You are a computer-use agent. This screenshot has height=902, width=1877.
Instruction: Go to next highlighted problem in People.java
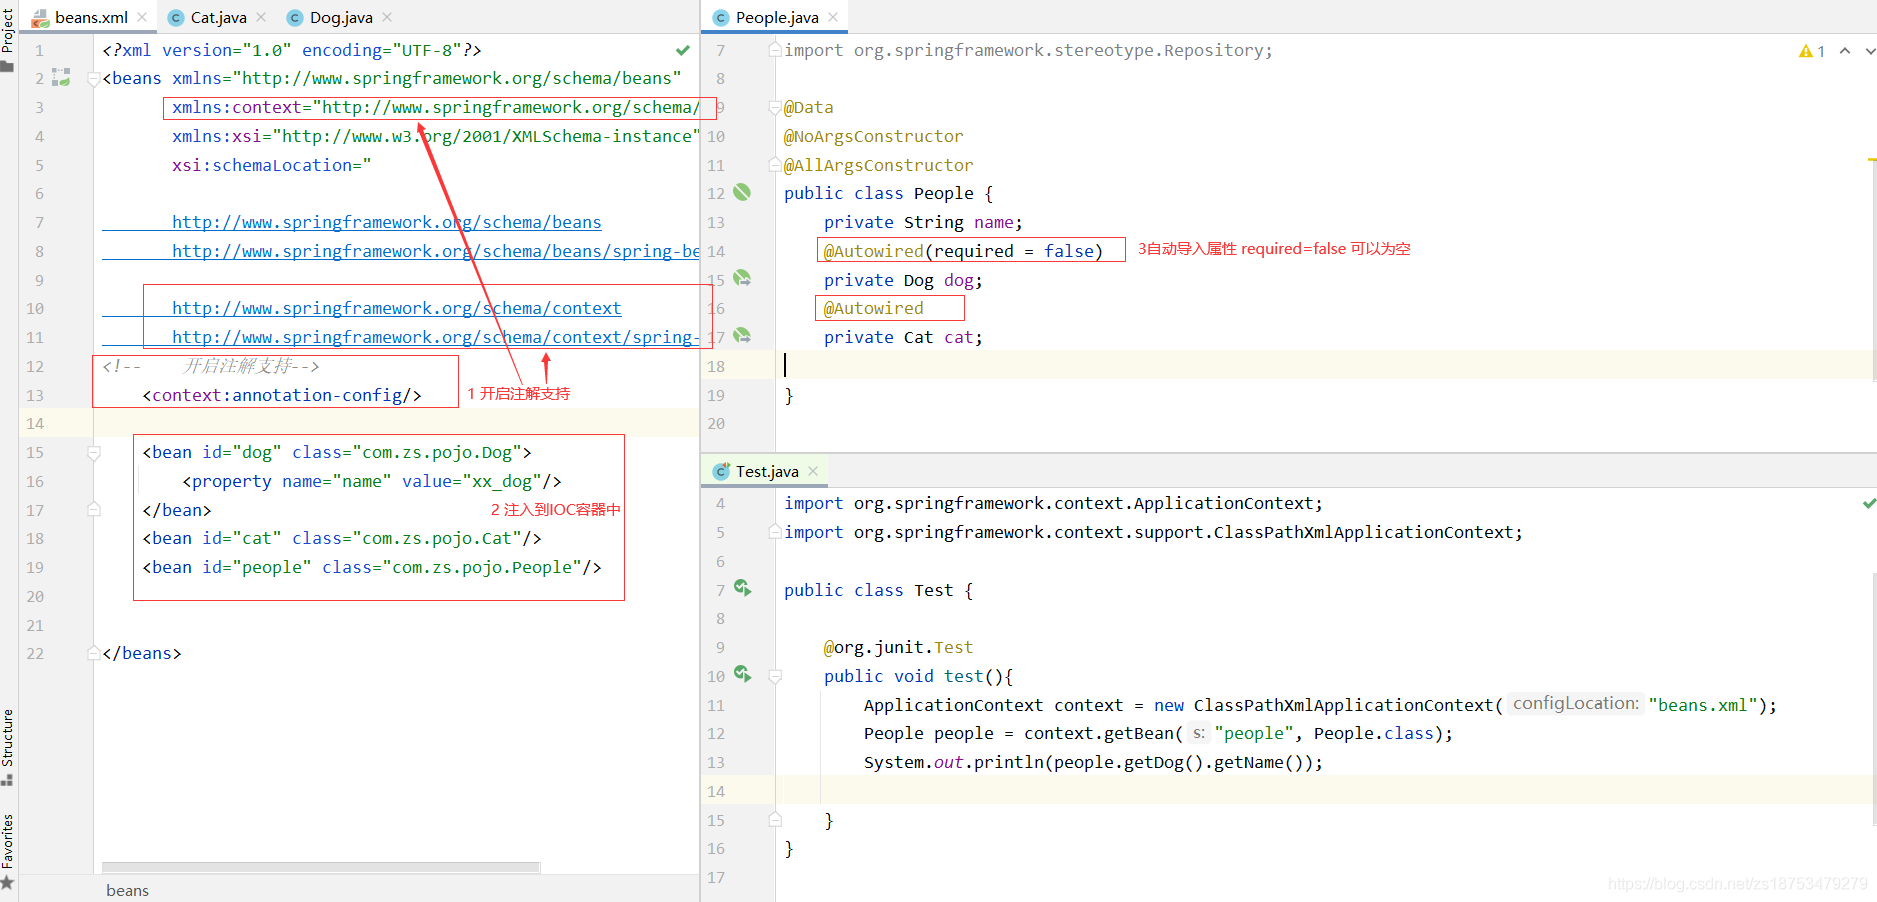(1869, 51)
